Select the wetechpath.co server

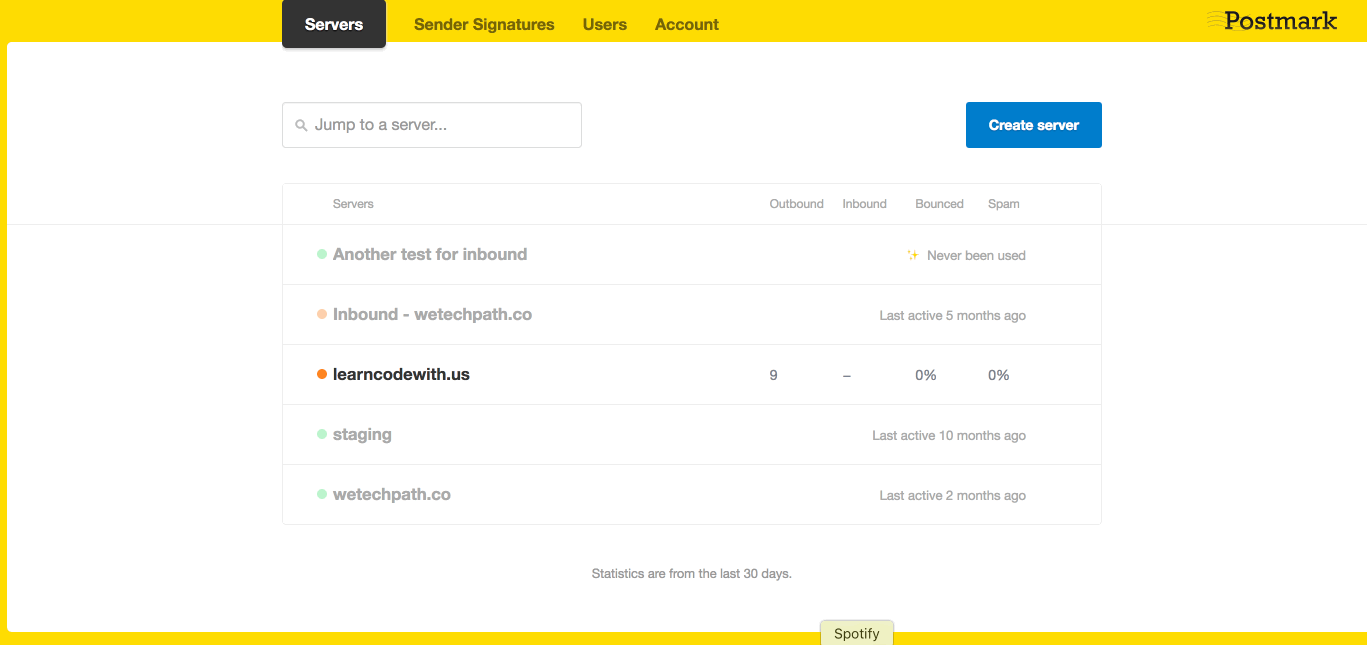(x=391, y=495)
